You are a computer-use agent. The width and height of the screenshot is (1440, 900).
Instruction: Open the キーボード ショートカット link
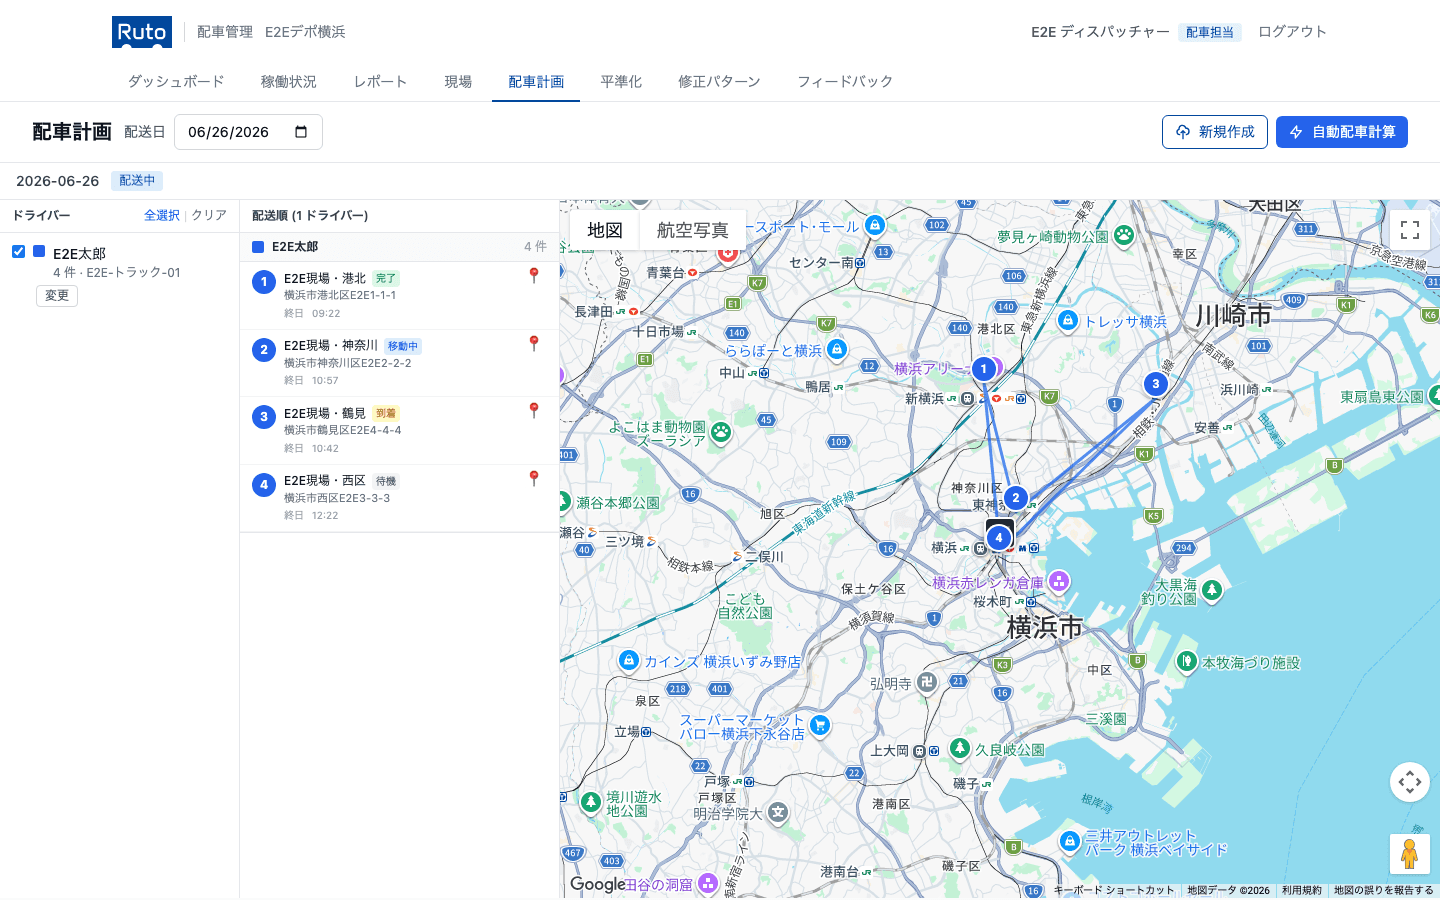[1114, 890]
